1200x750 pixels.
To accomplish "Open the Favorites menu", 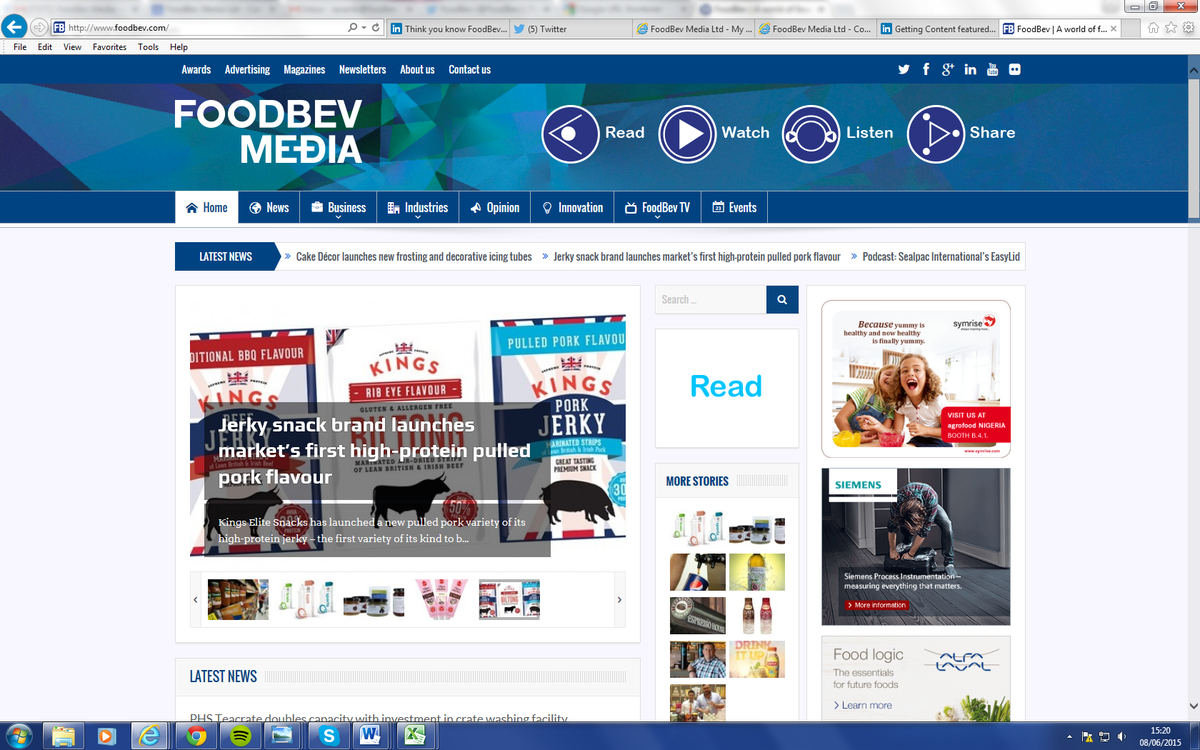I will coord(109,47).
